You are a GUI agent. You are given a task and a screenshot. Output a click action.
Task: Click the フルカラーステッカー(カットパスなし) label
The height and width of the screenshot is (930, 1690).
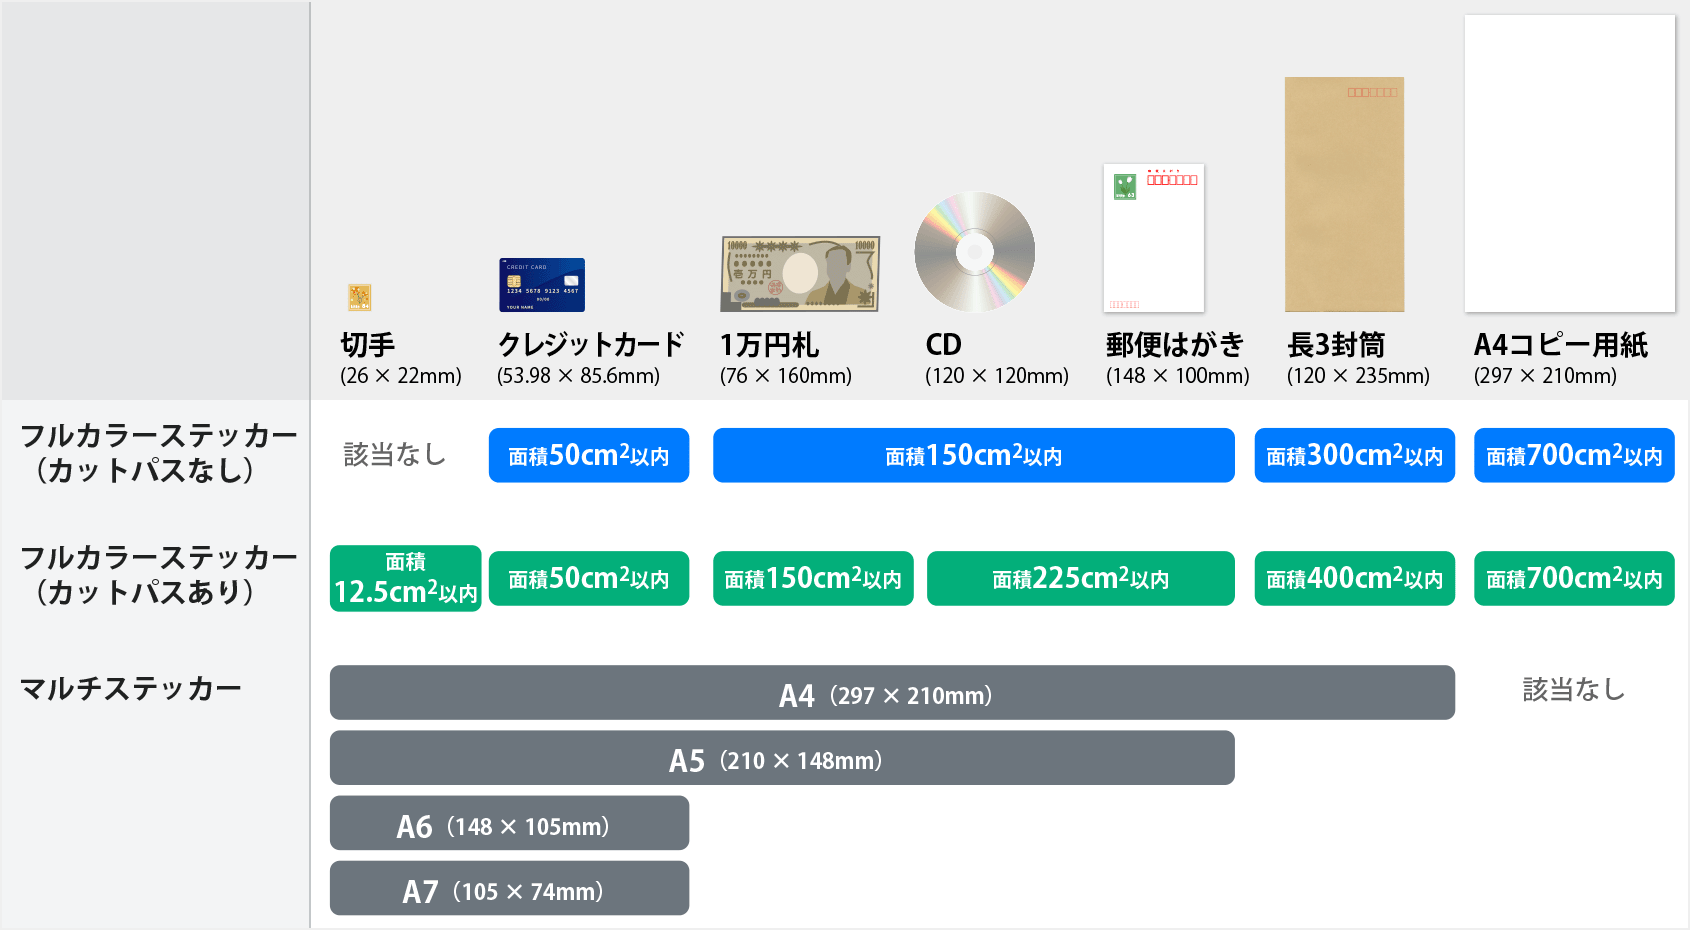pos(158,453)
